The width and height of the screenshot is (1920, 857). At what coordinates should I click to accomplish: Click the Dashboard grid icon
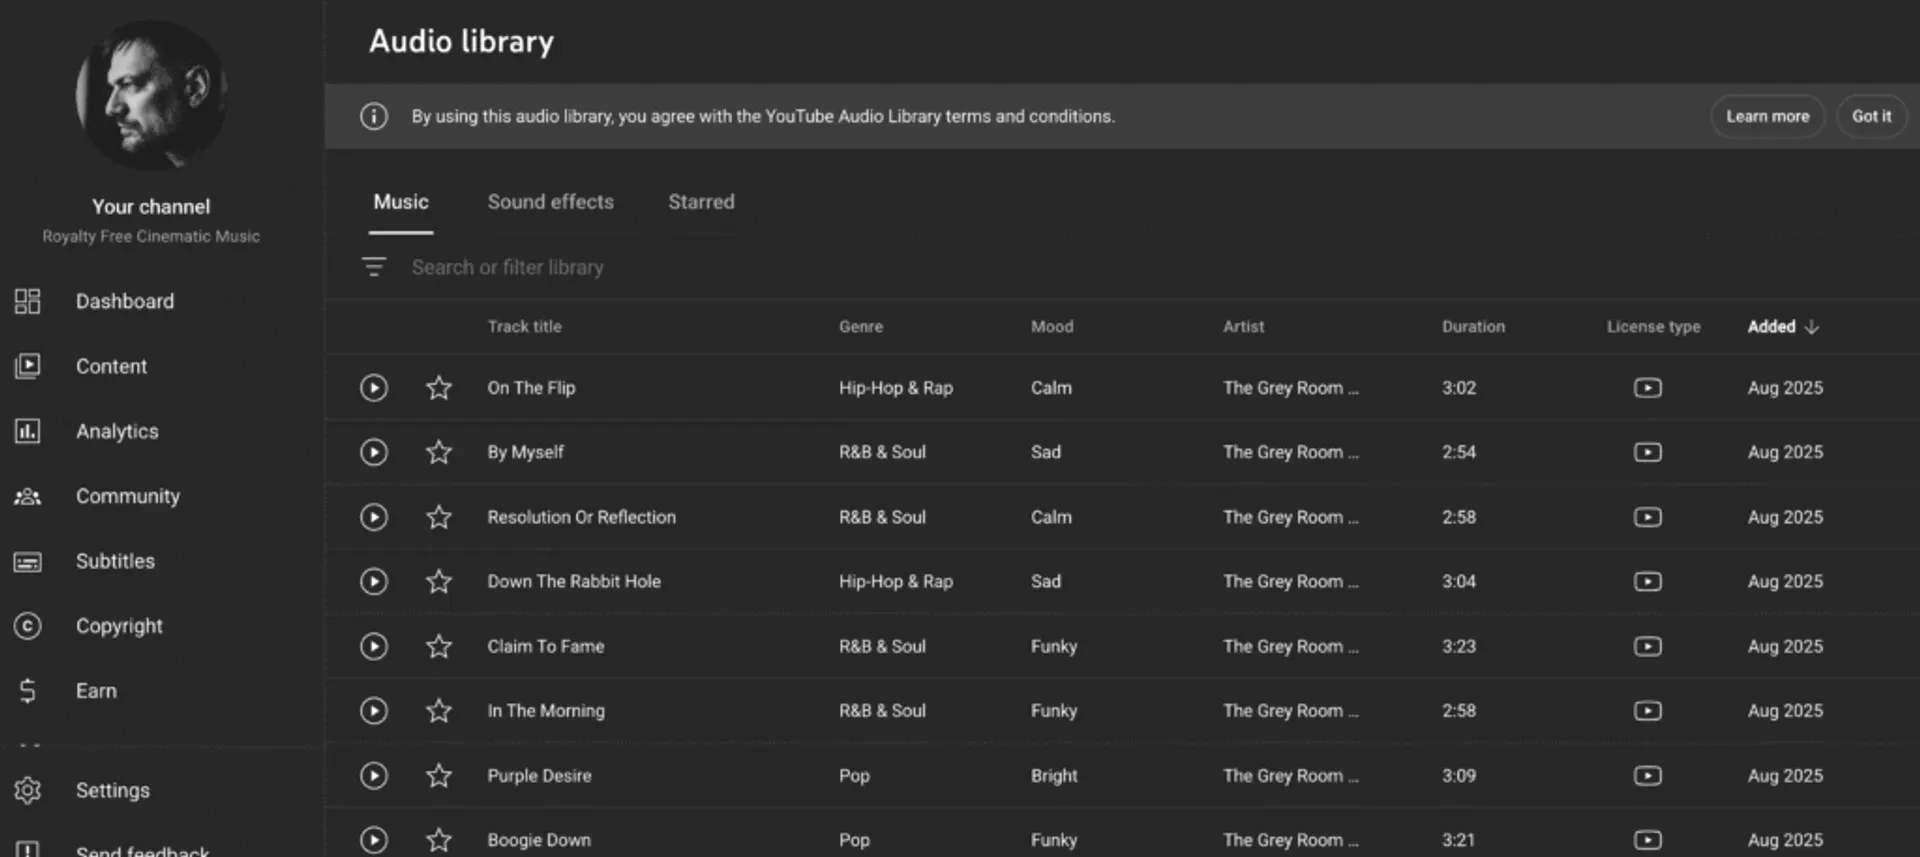(x=27, y=301)
